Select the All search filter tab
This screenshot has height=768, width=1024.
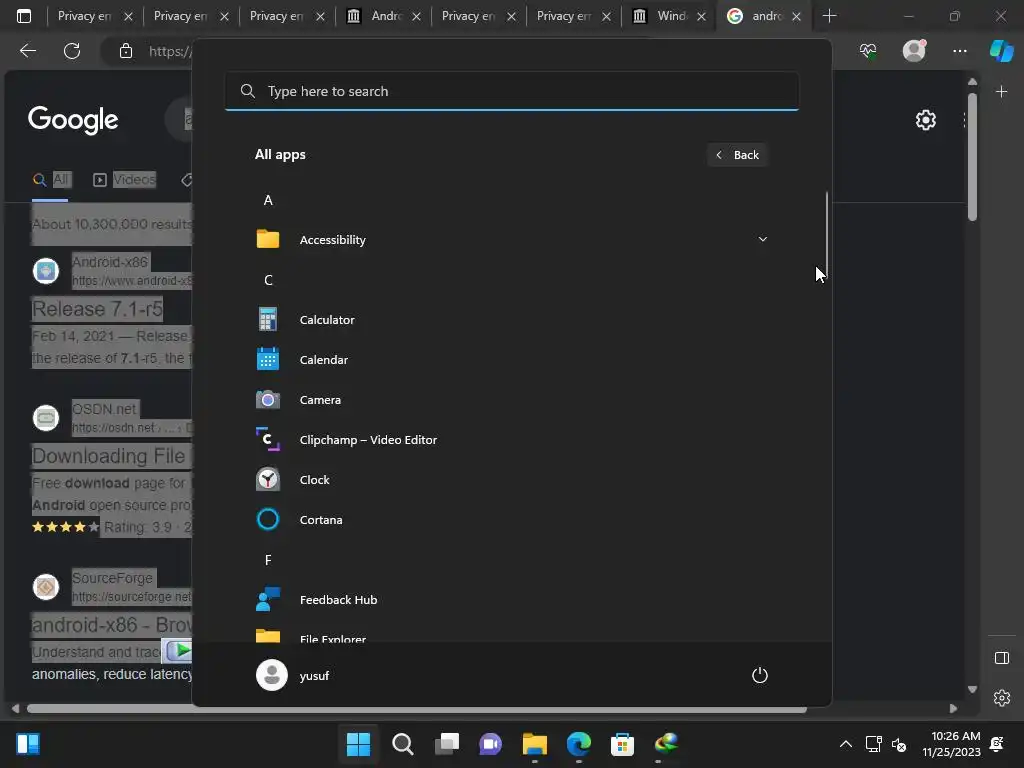(x=51, y=180)
